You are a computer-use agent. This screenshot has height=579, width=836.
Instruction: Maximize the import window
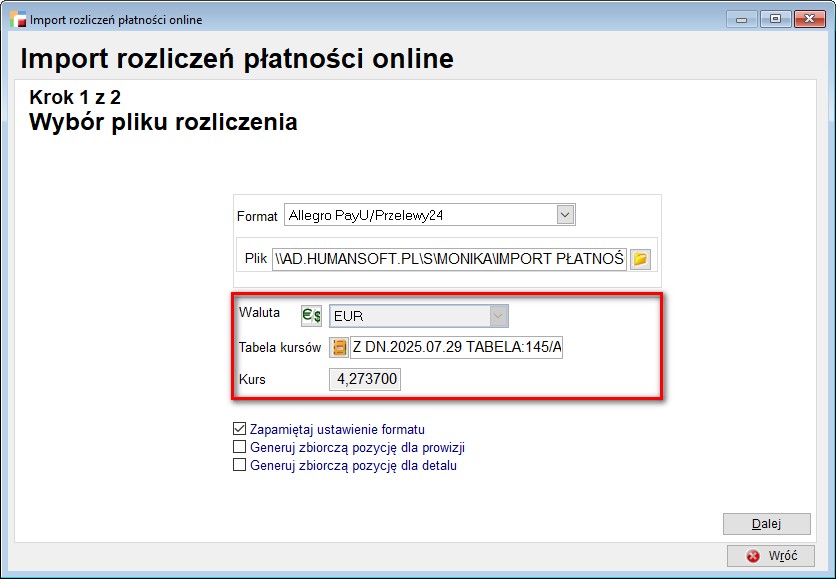tap(773, 18)
